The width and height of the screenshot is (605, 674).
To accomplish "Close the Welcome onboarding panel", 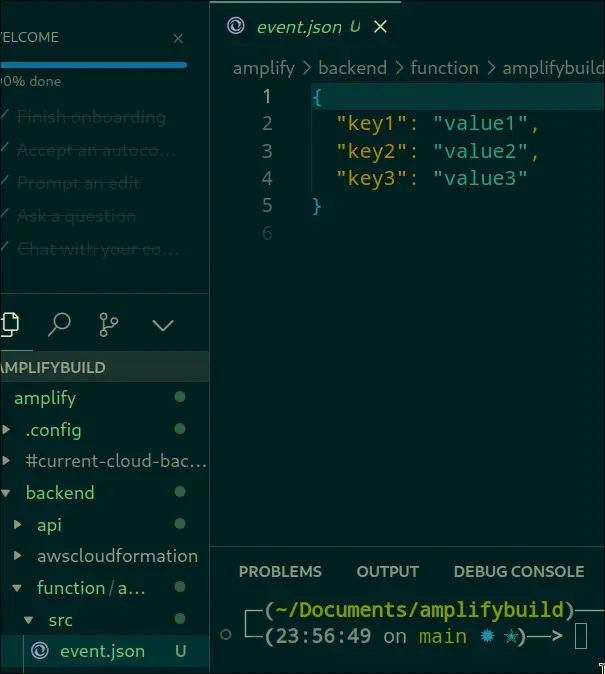I will point(178,39).
